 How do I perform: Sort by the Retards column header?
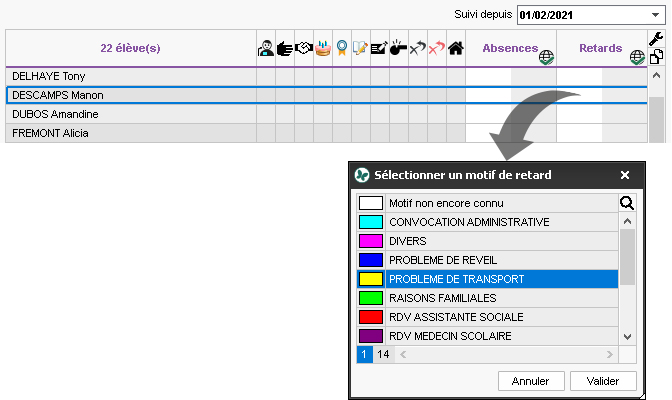coord(600,48)
